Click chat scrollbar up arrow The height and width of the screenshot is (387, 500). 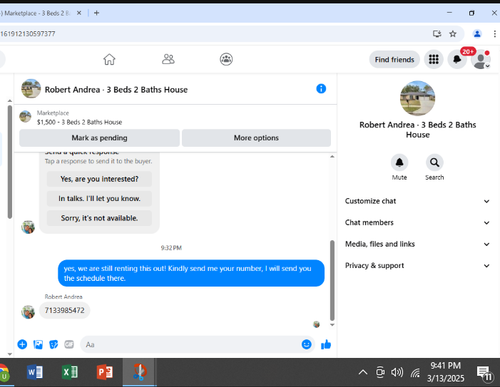(x=332, y=156)
